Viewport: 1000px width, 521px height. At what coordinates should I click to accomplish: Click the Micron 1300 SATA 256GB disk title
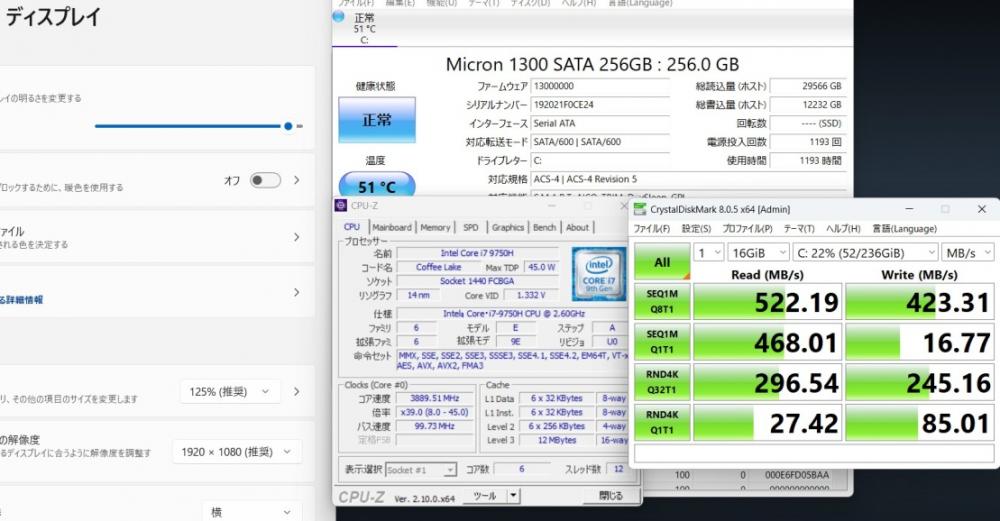(592, 64)
